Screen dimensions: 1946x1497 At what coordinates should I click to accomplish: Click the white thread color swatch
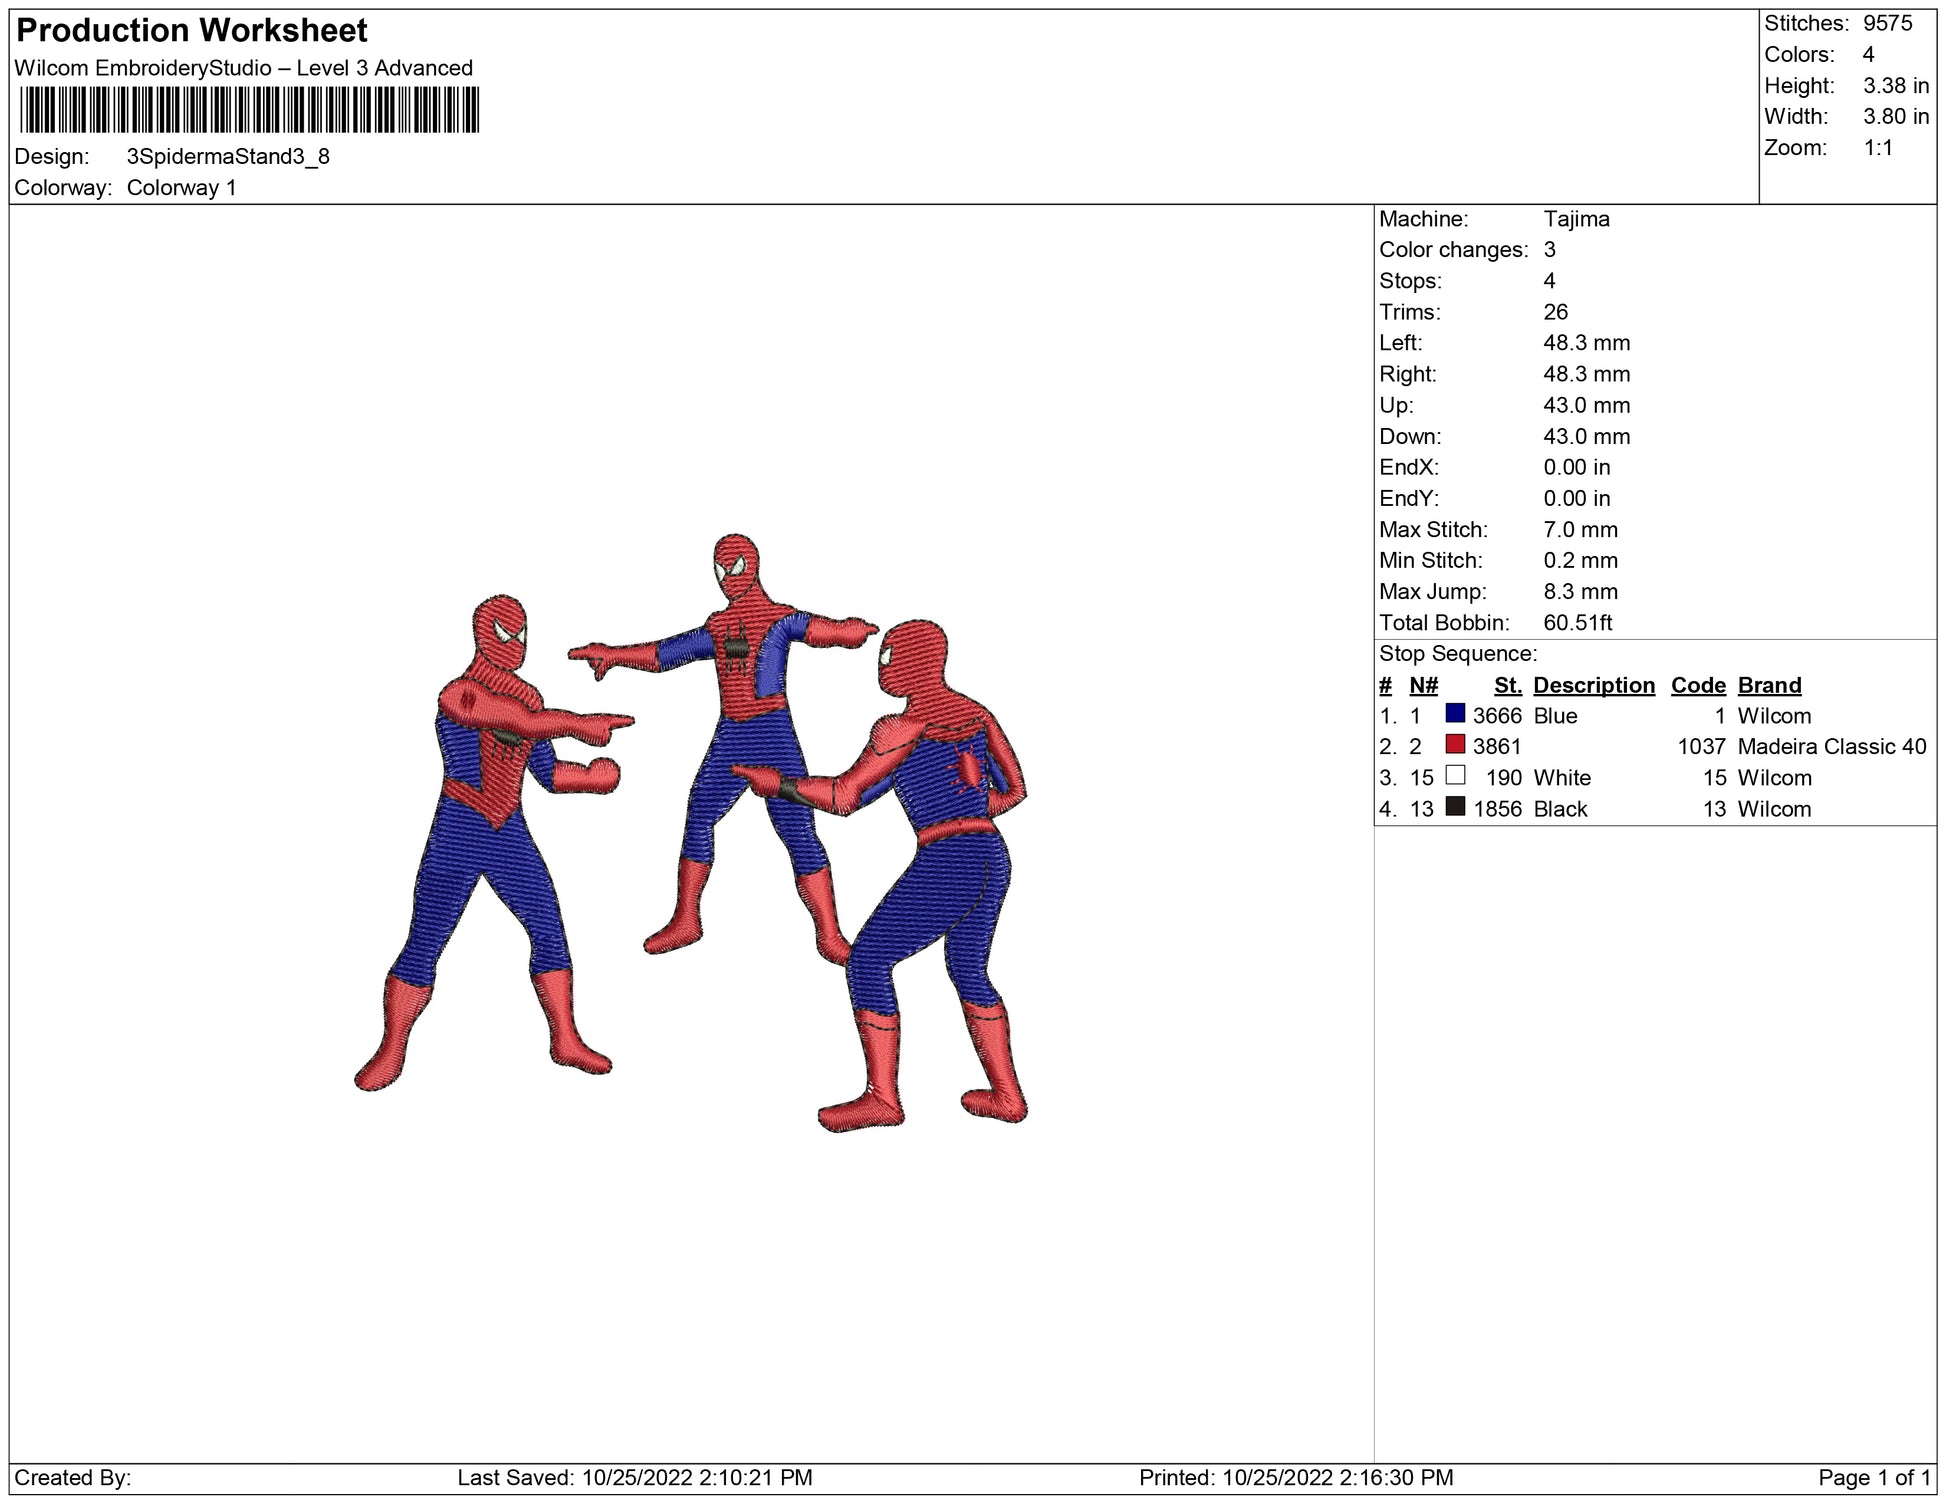click(1455, 776)
